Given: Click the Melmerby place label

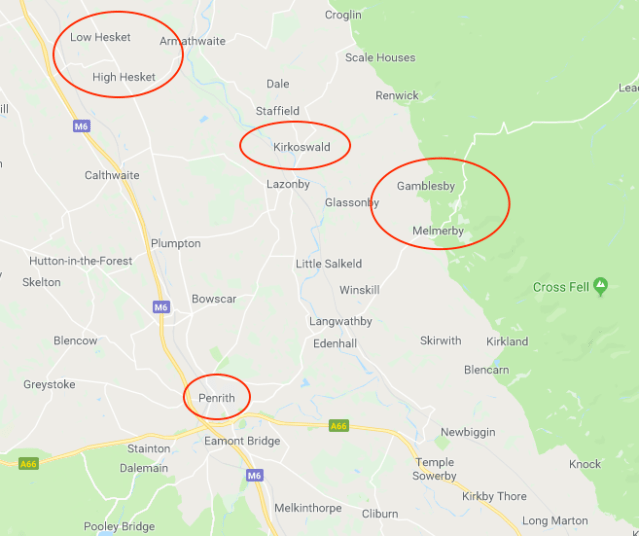Looking at the screenshot, I should coord(438,231).
